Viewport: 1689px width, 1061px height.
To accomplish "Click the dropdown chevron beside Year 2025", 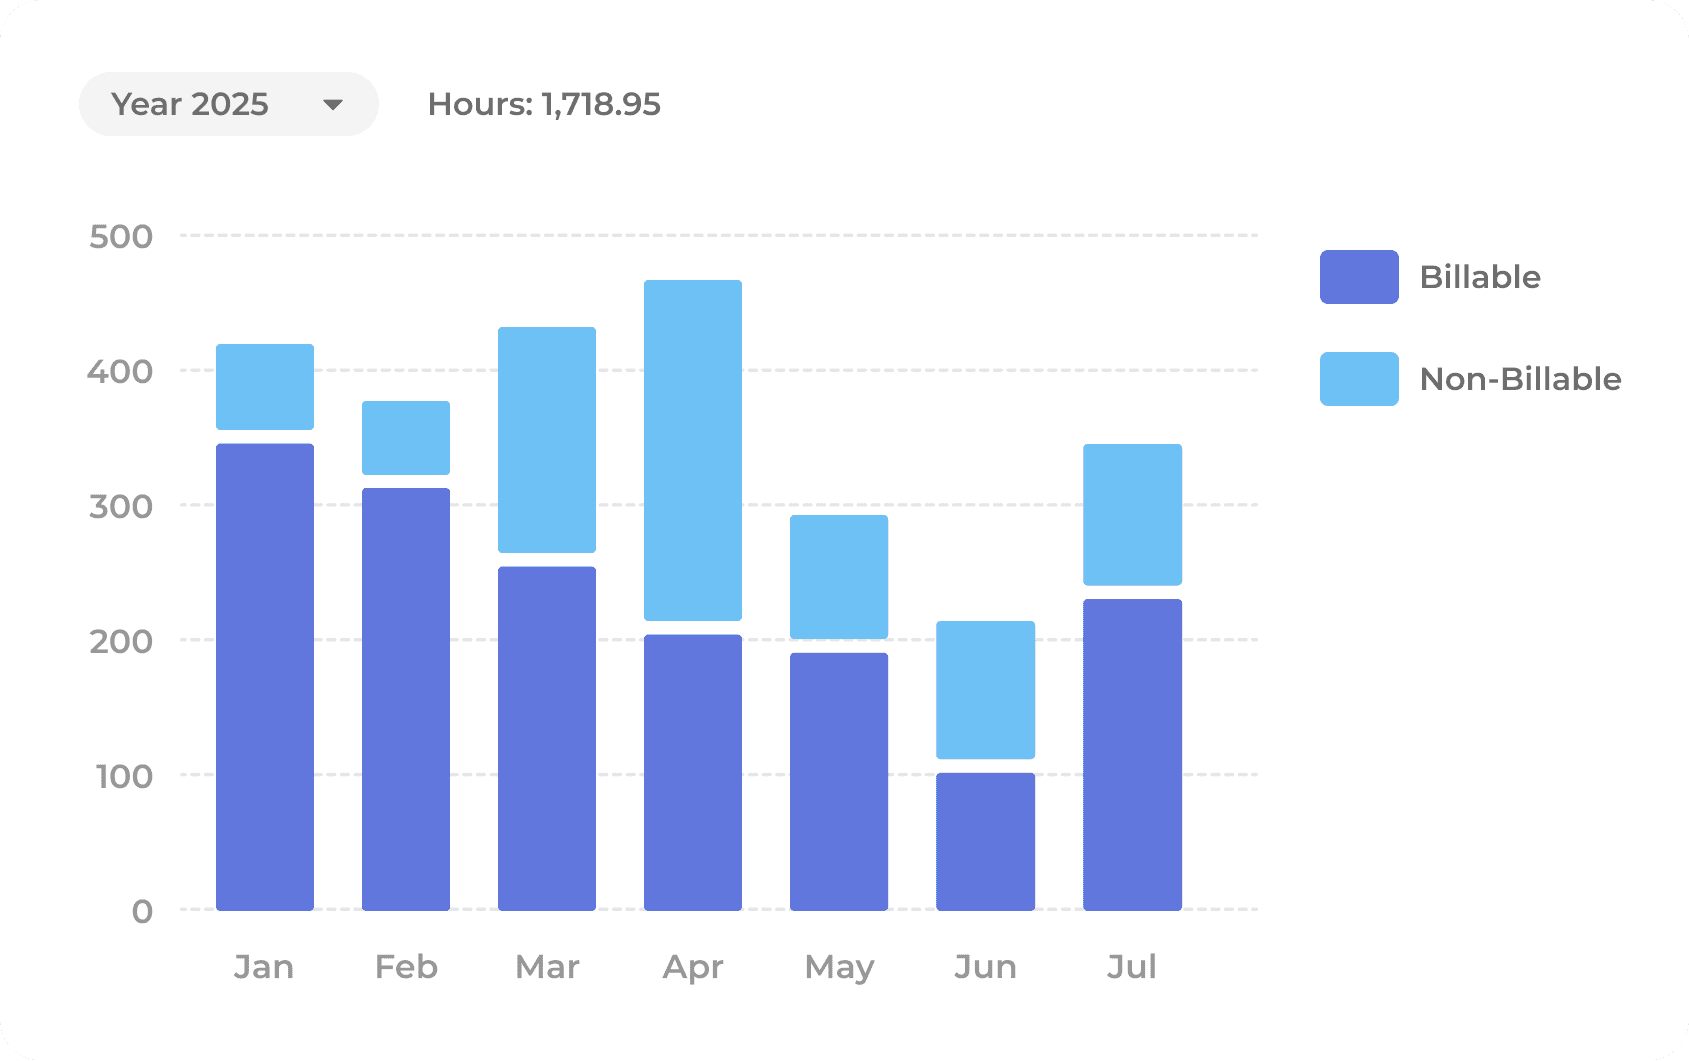I will point(334,103).
